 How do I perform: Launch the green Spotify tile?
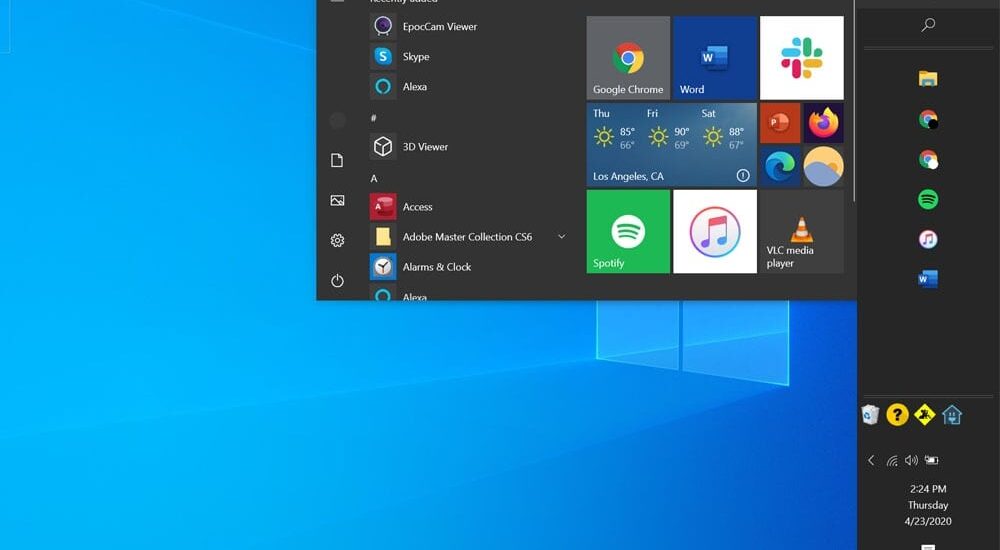(628, 232)
